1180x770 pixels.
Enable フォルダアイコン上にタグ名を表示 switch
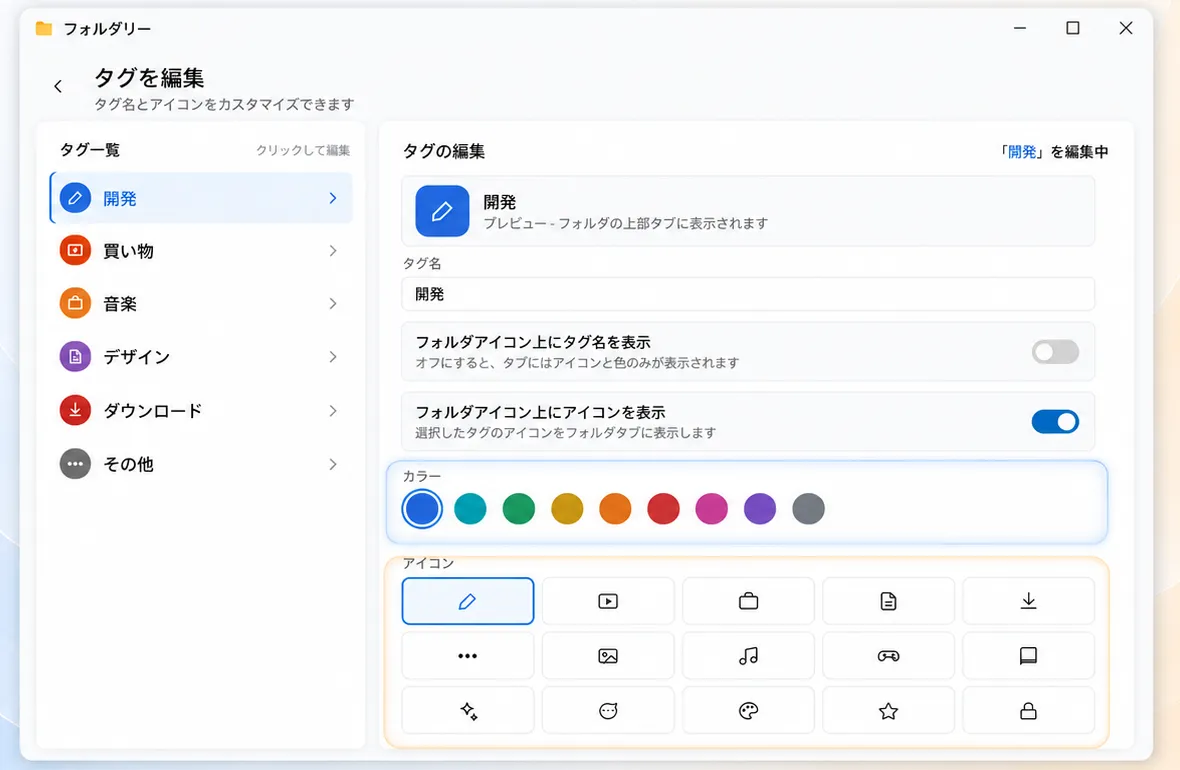click(1055, 352)
